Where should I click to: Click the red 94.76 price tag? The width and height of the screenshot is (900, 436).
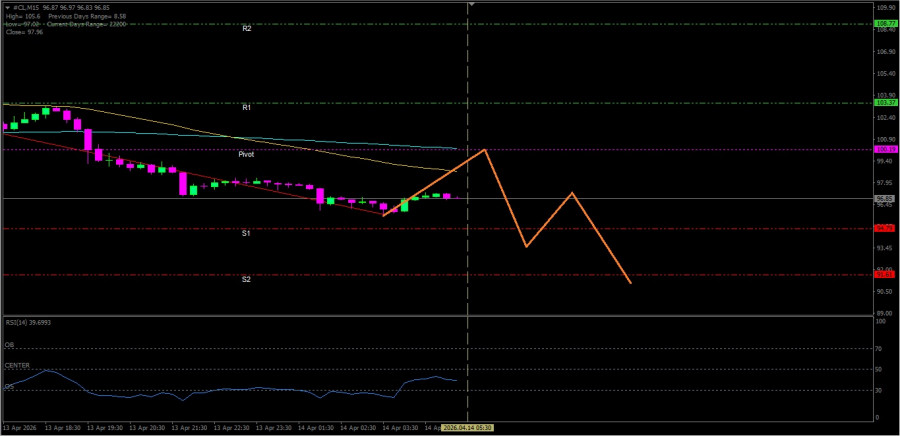[x=885, y=229]
